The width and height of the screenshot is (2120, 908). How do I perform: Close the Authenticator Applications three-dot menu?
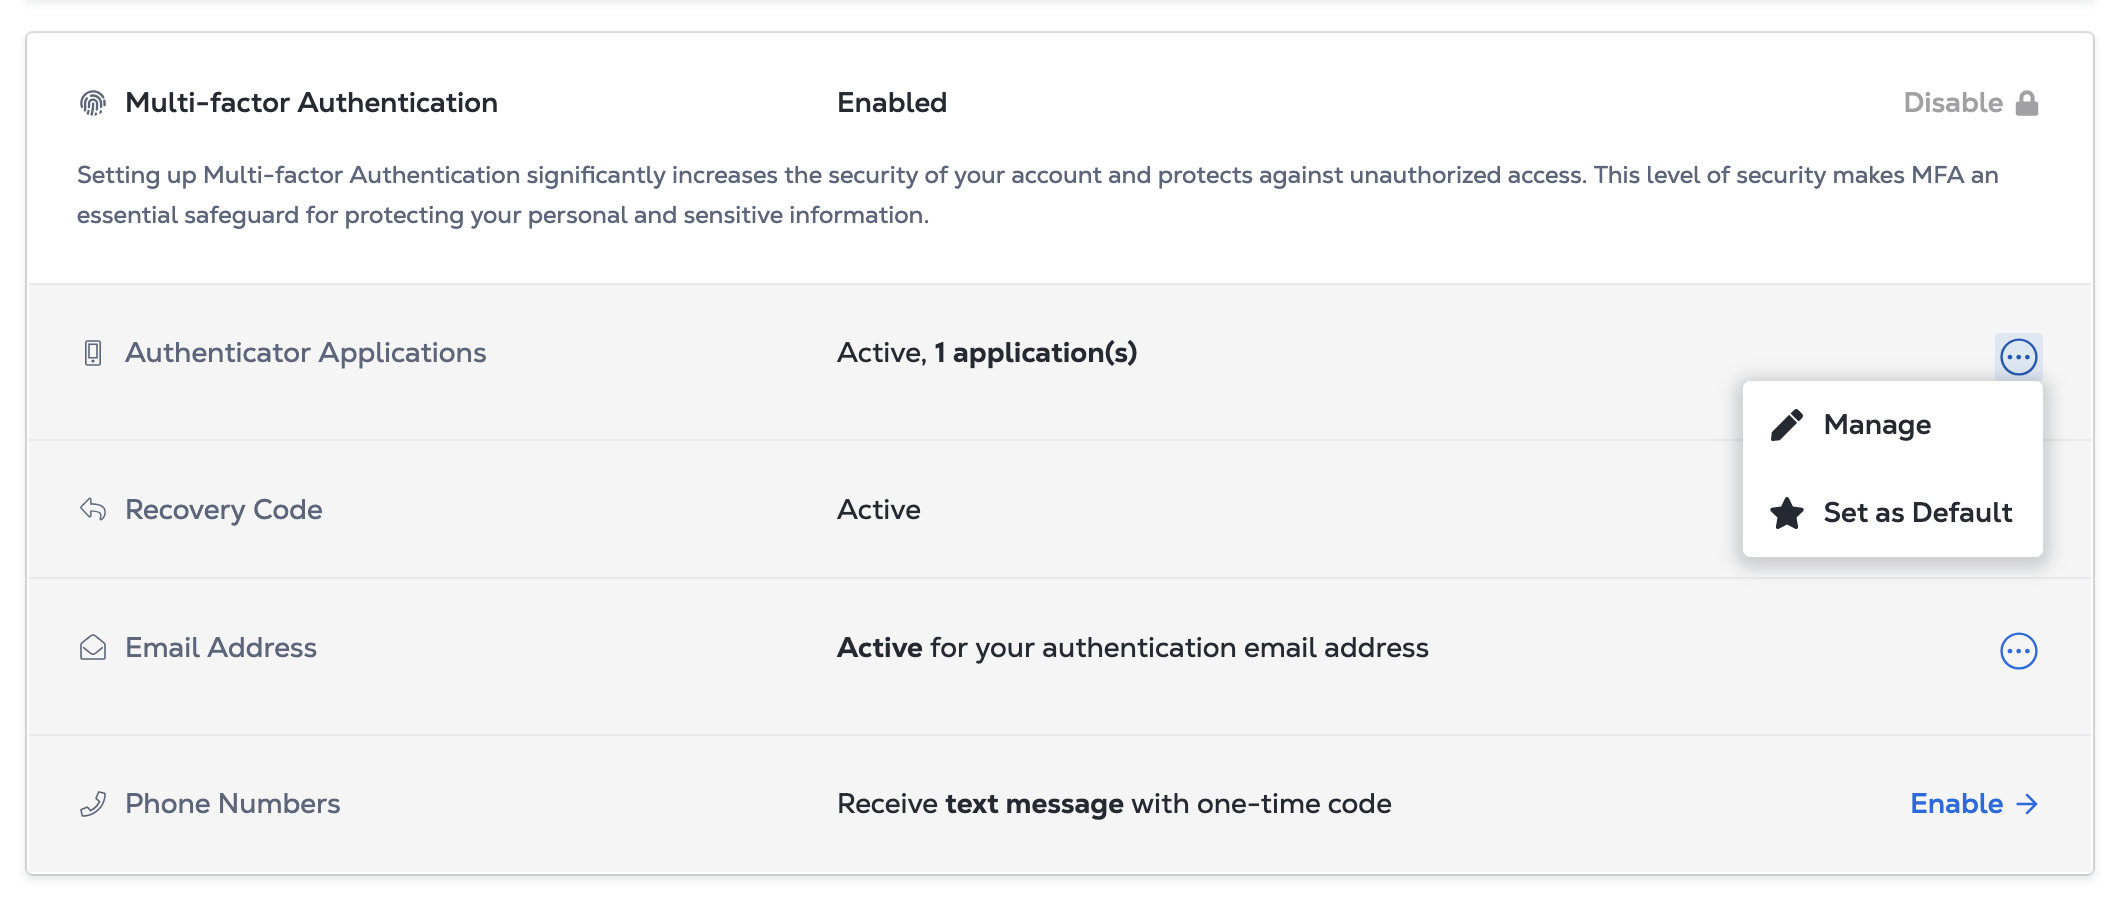tap(2019, 357)
